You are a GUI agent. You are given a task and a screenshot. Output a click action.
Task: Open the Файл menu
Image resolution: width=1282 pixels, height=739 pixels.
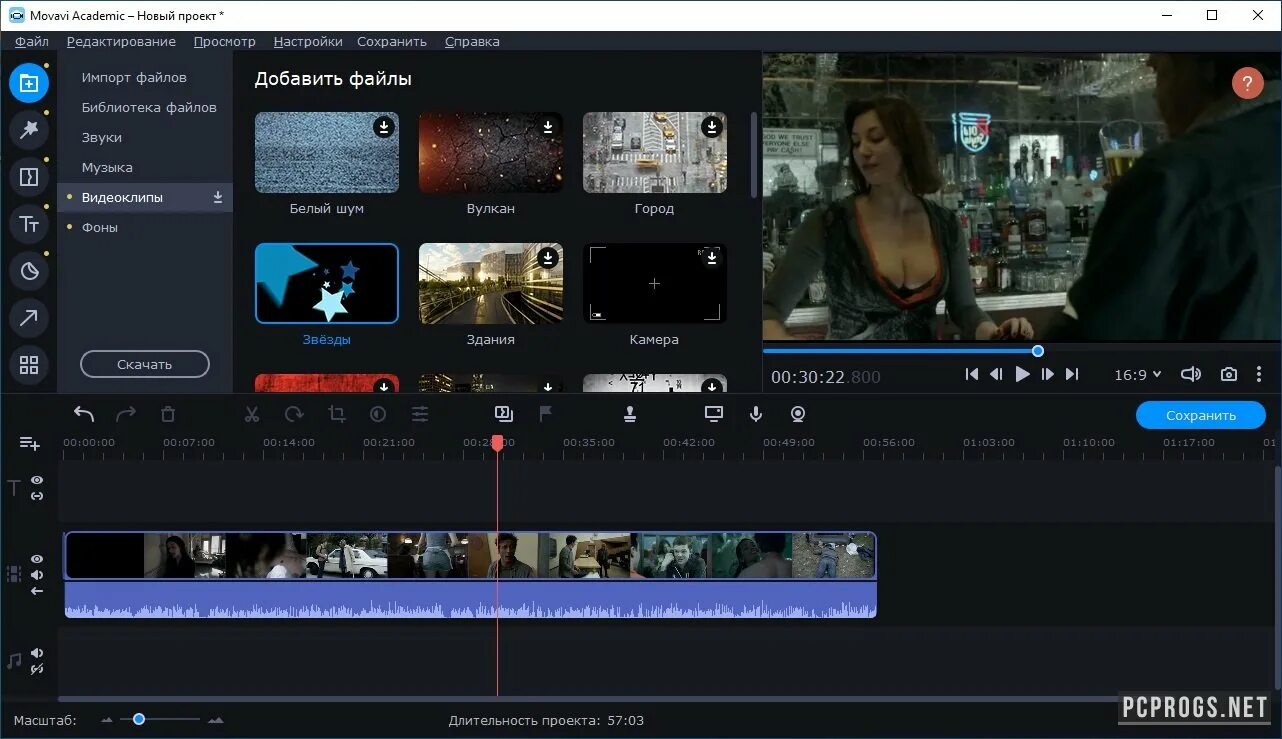point(32,41)
